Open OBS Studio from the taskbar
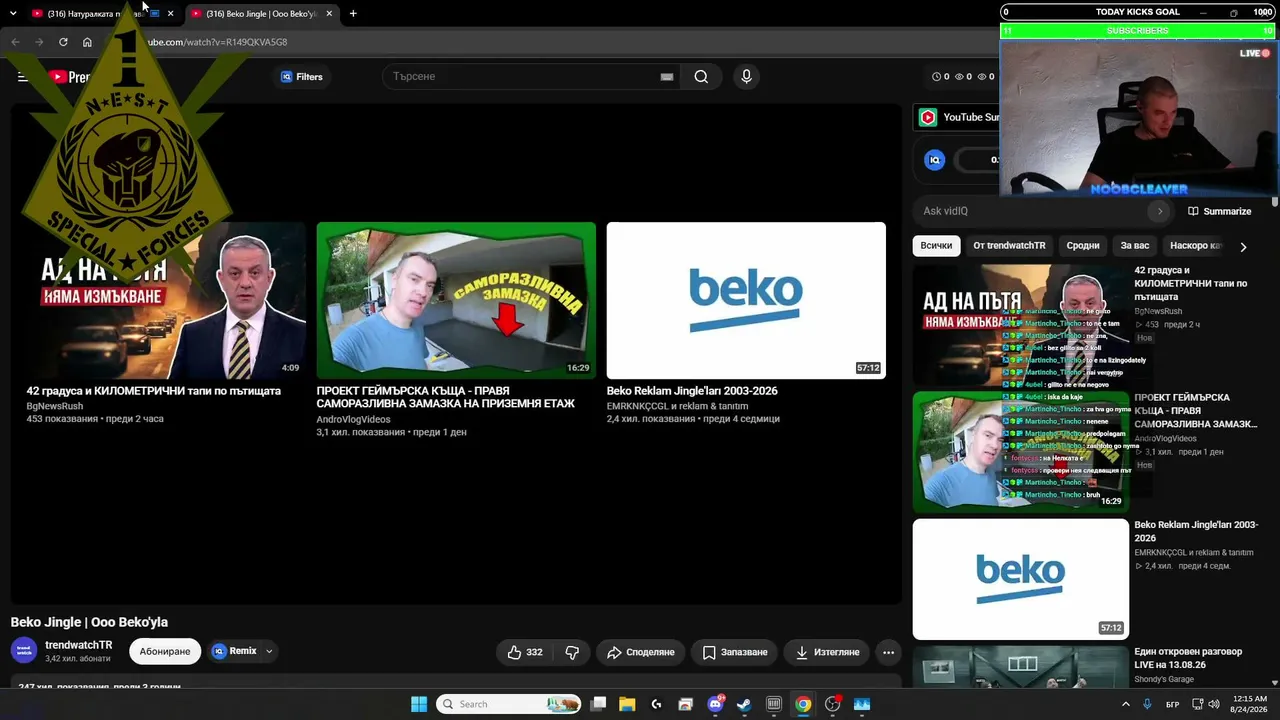This screenshot has height=720, width=1280. click(832, 704)
